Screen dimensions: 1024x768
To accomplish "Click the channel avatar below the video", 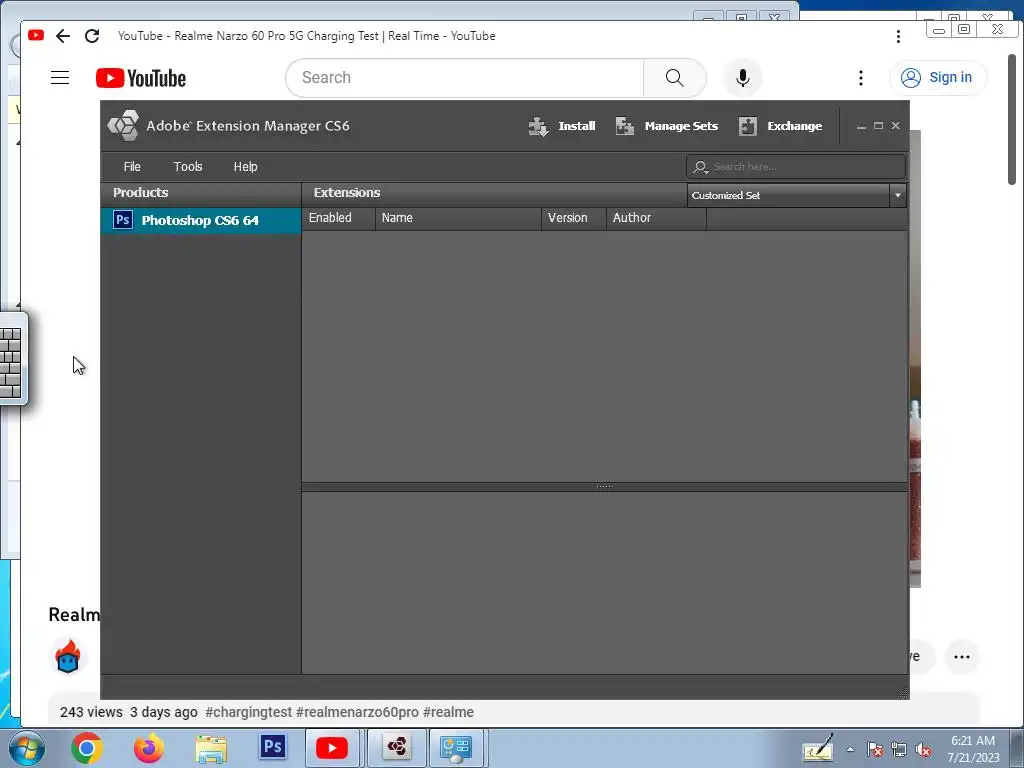I will (67, 657).
